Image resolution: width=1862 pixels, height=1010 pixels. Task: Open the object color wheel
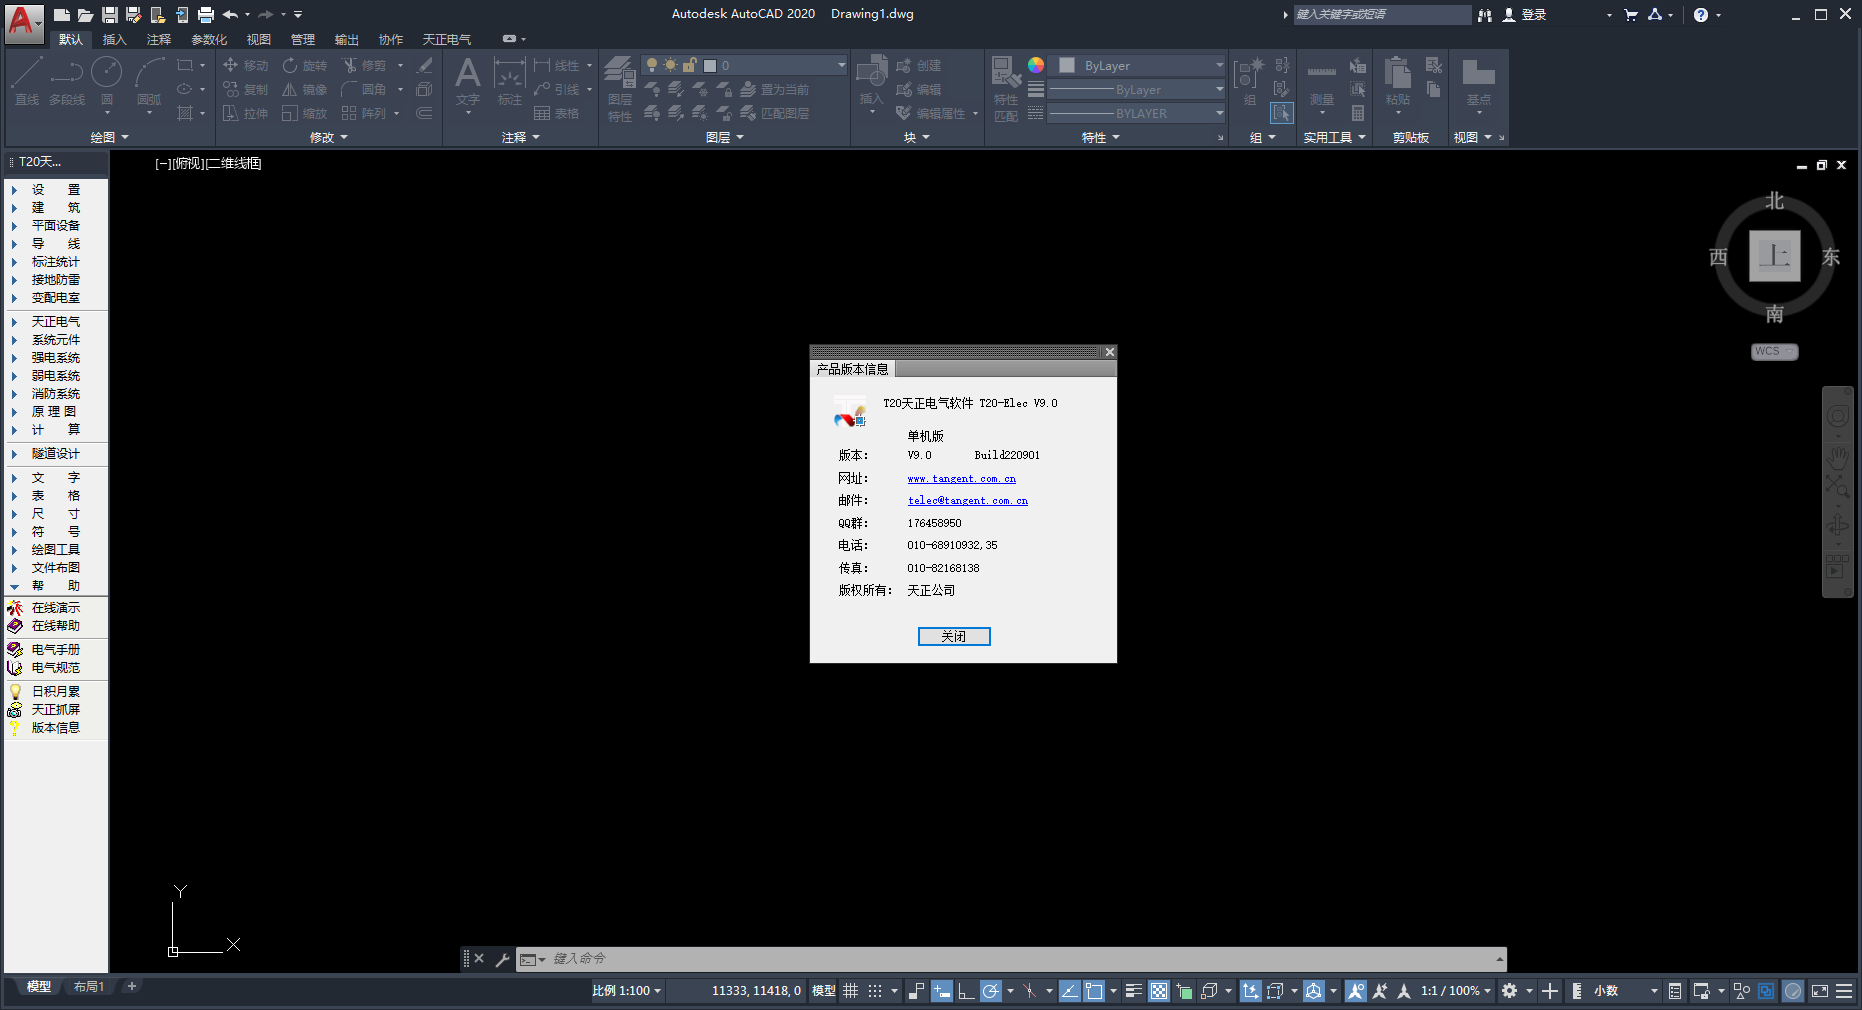point(1036,65)
